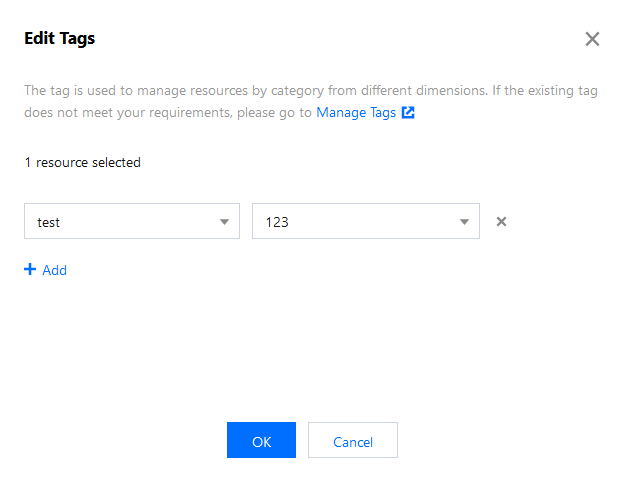625x480 pixels.
Task: Click the arrow on the test dropdown
Action: click(224, 222)
